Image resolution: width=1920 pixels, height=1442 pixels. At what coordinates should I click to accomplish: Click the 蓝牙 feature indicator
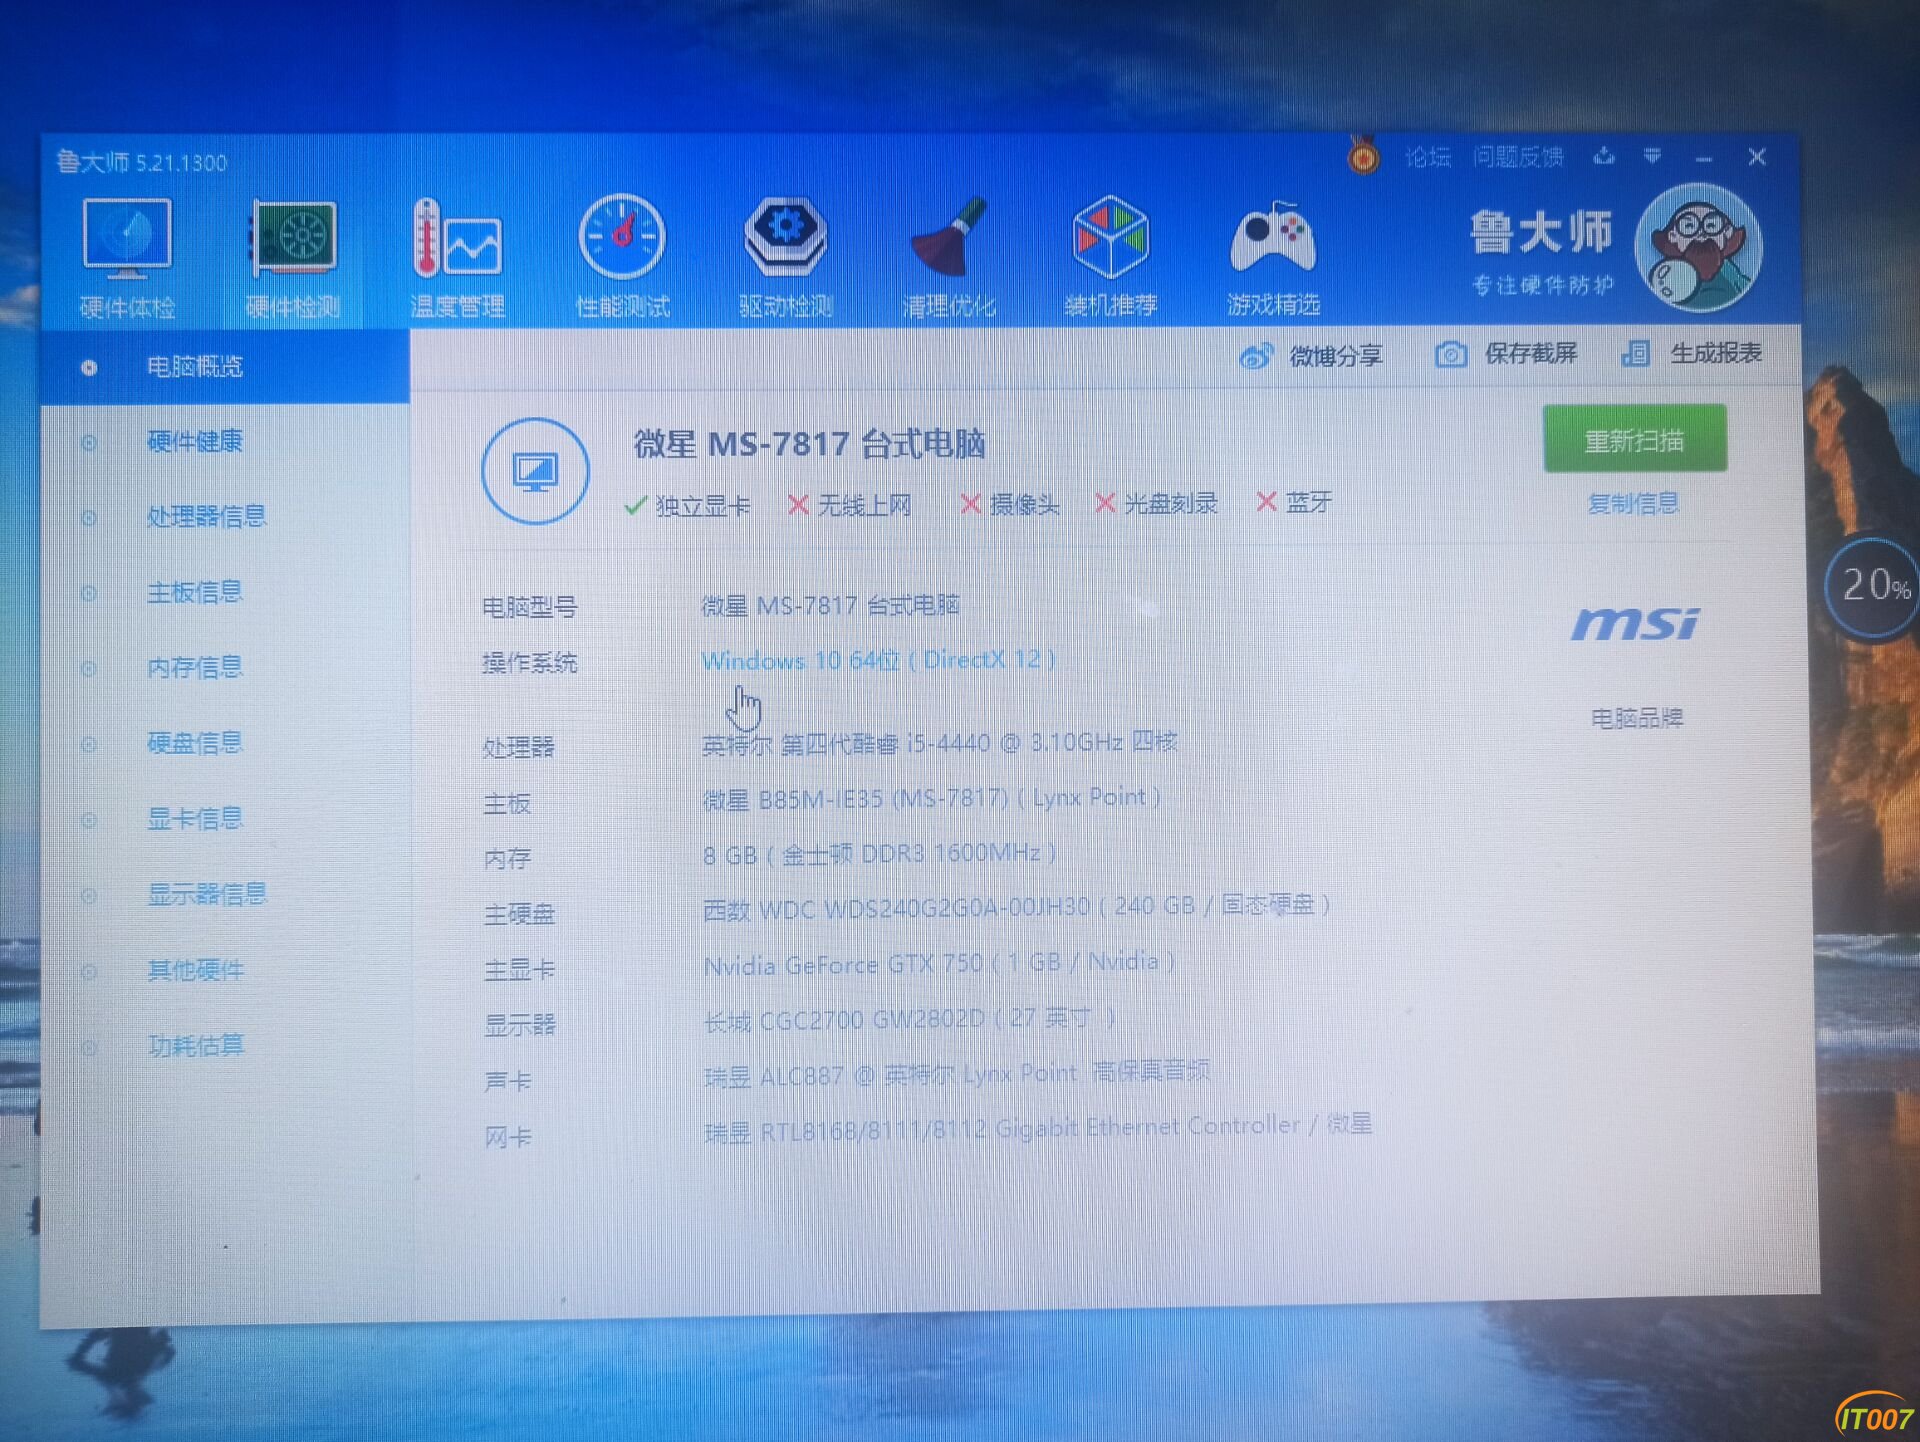pyautogui.click(x=1295, y=502)
